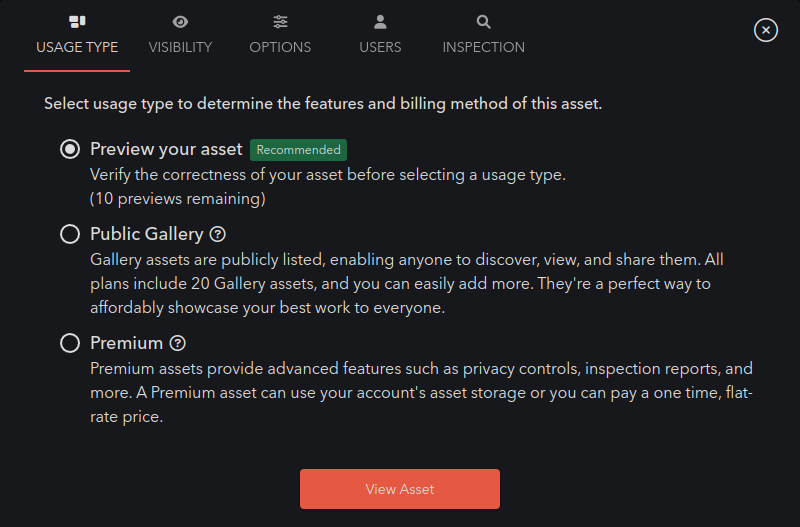Click the Visibility eye icon
The height and width of the screenshot is (527, 800).
180,22
